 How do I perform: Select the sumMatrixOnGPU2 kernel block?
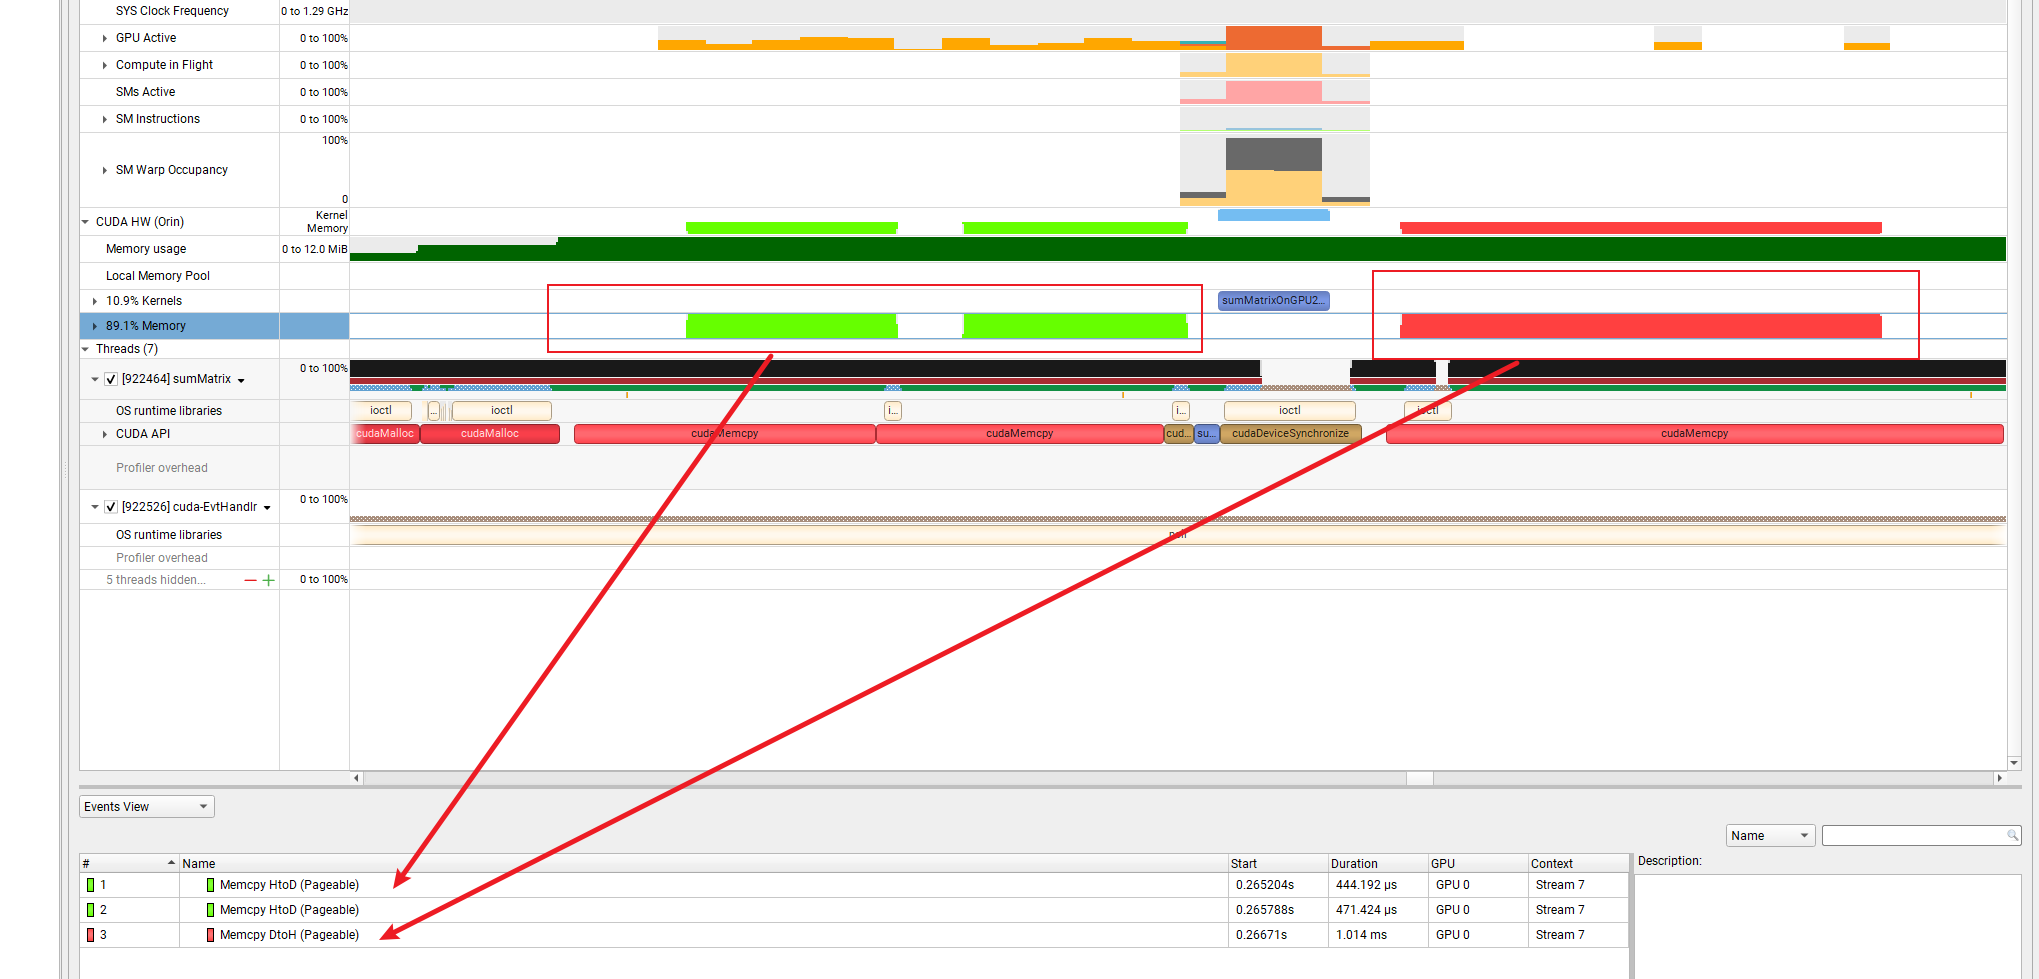[1273, 300]
